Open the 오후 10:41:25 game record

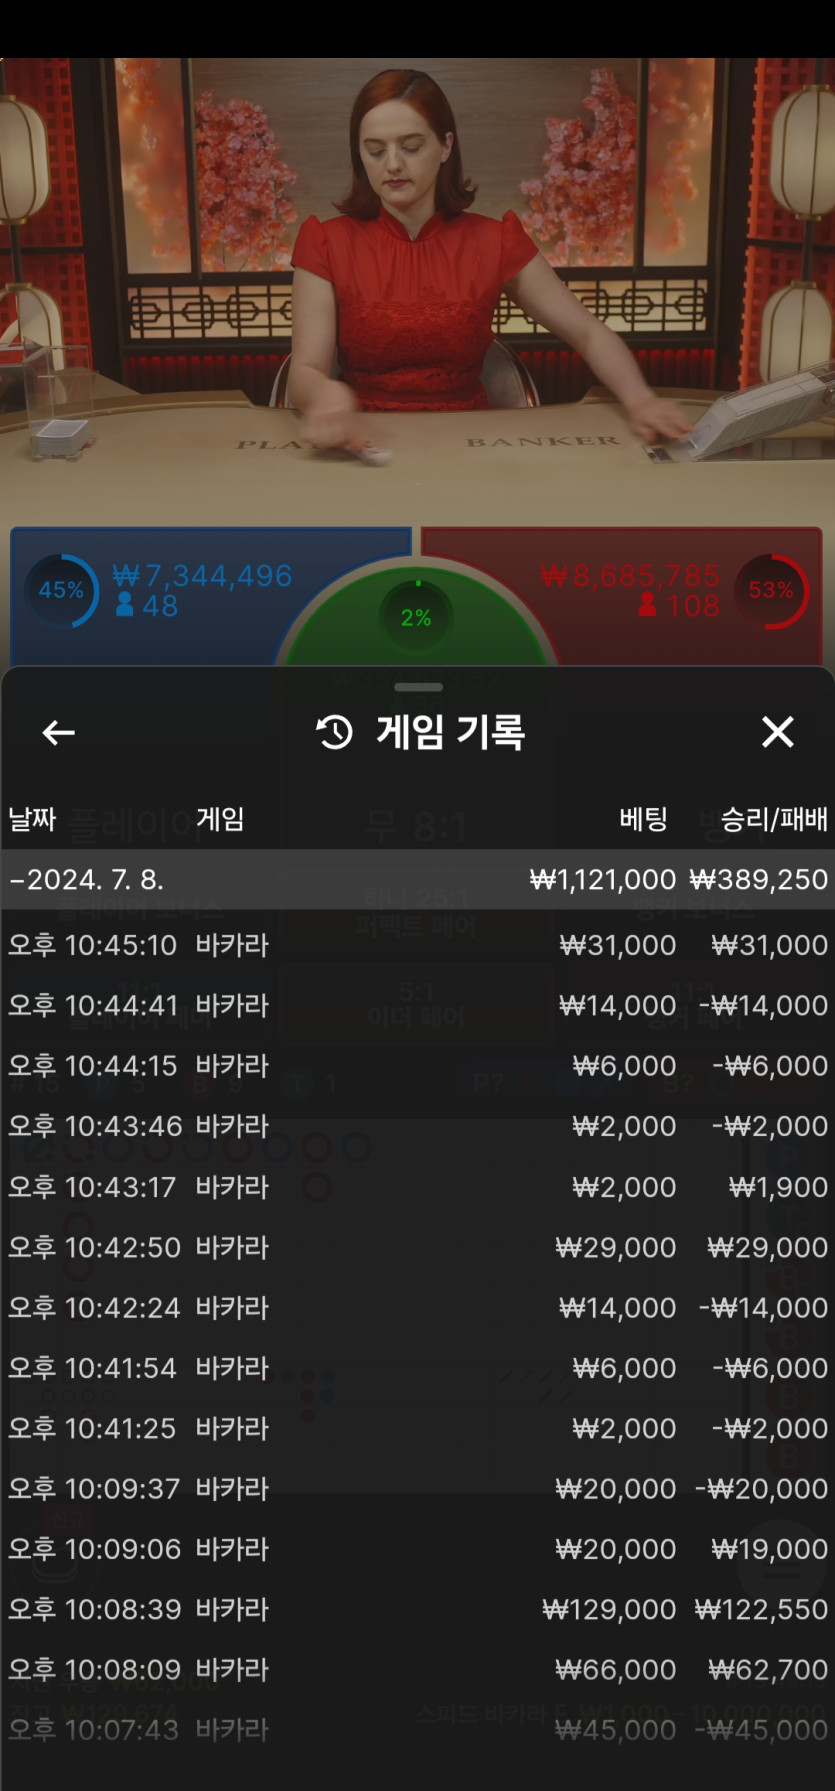pos(418,1428)
